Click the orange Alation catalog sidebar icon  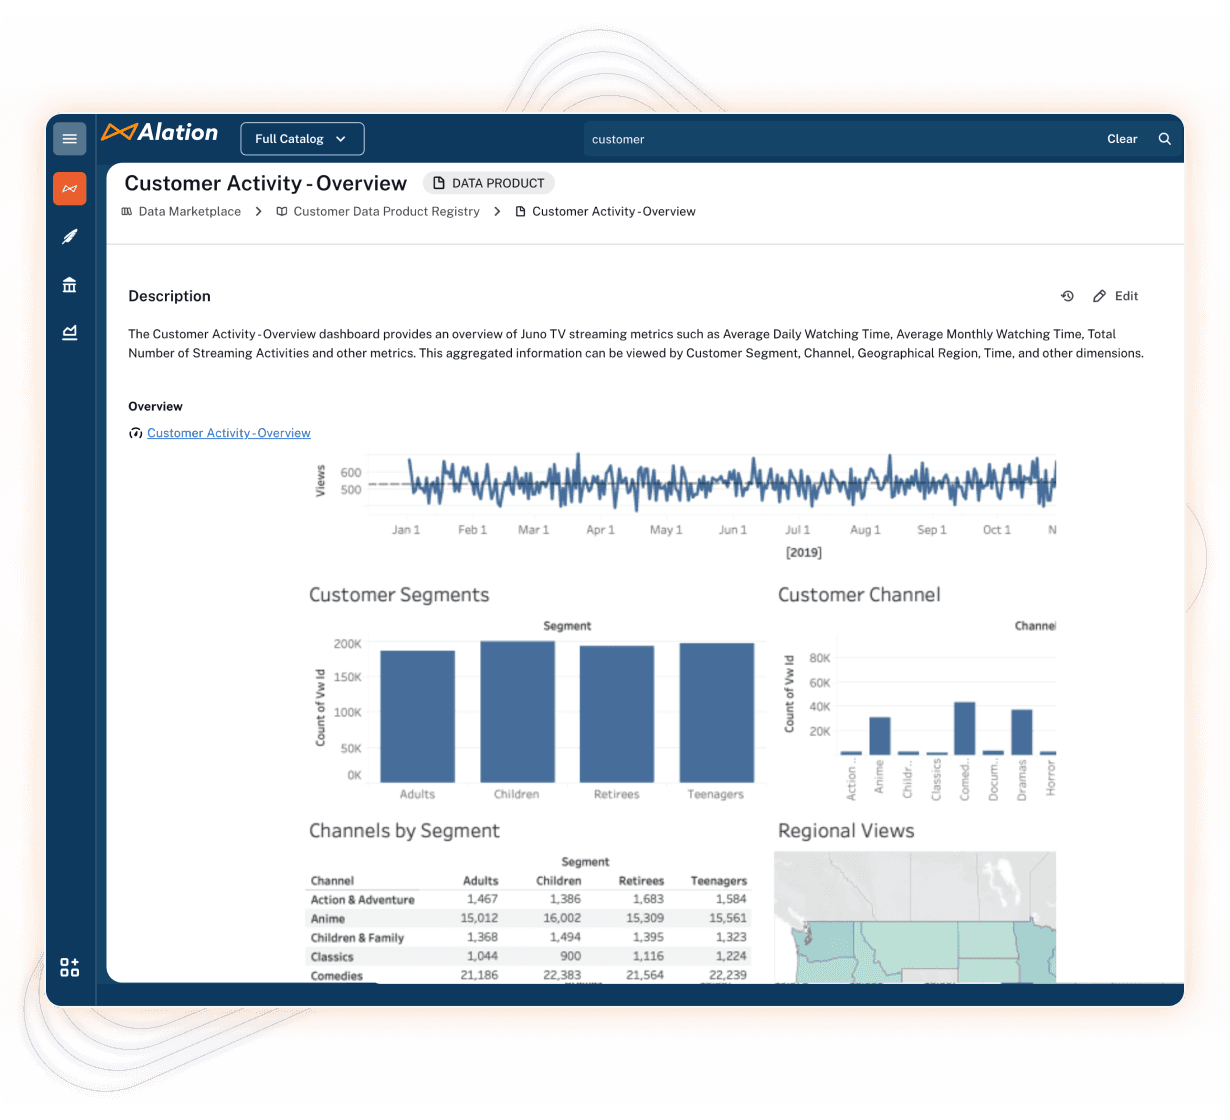69,189
